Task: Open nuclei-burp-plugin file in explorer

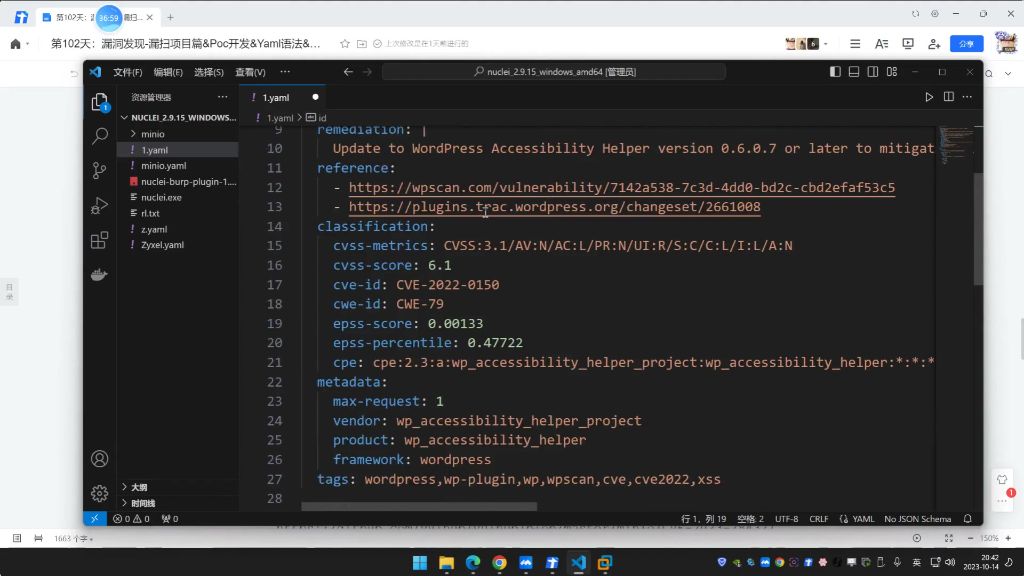Action: point(178,182)
